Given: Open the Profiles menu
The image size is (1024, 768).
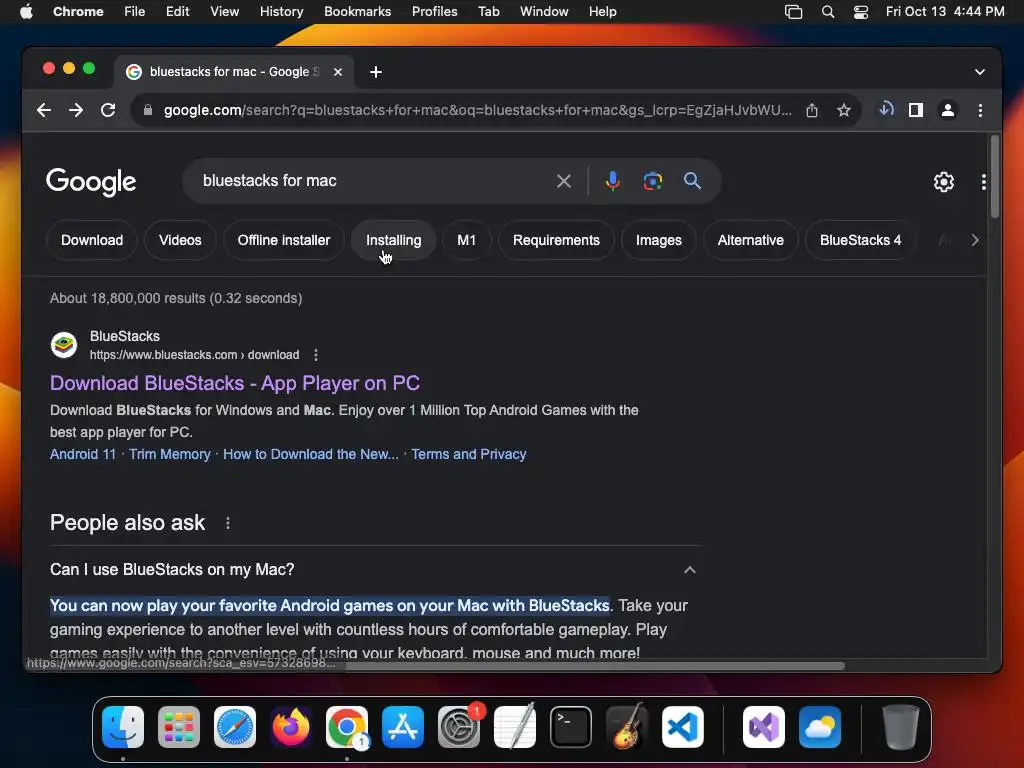Looking at the screenshot, I should 434,12.
